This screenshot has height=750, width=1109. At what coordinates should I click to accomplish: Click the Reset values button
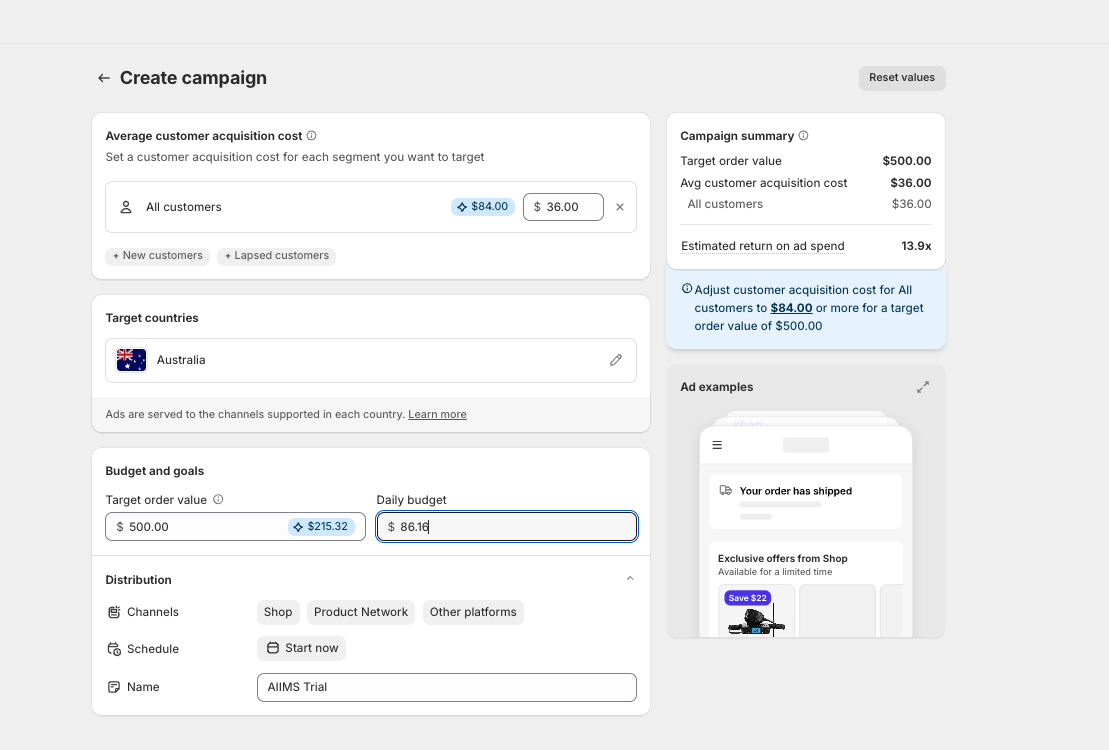point(902,78)
